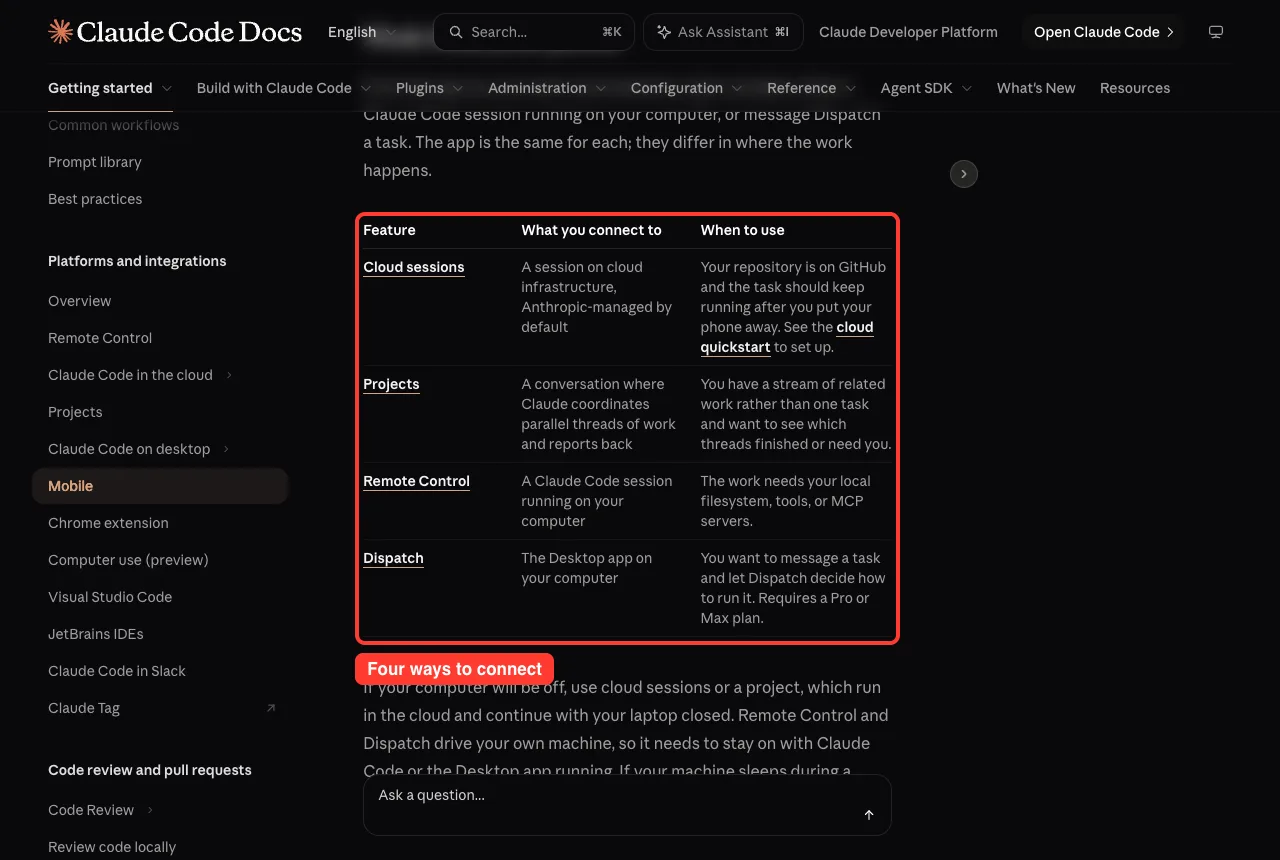
Task: Click the Ask a question input box
Action: click(627, 805)
